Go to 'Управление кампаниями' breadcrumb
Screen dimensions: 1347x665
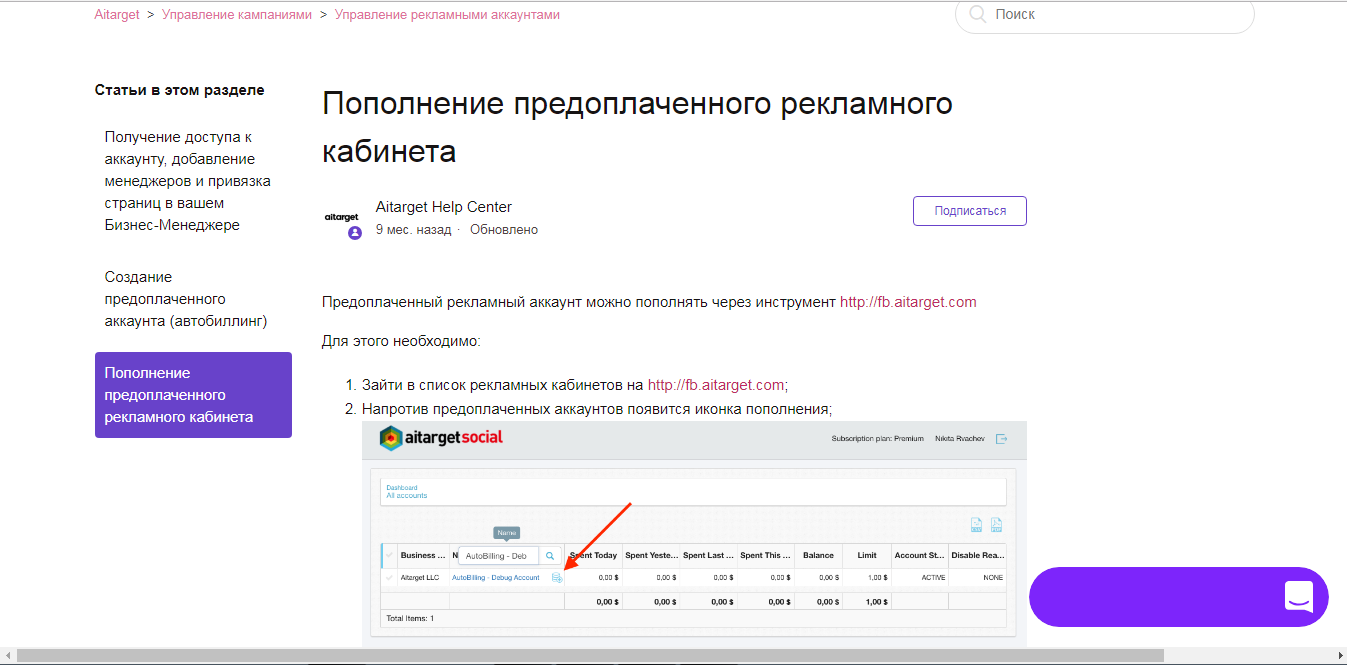(237, 15)
